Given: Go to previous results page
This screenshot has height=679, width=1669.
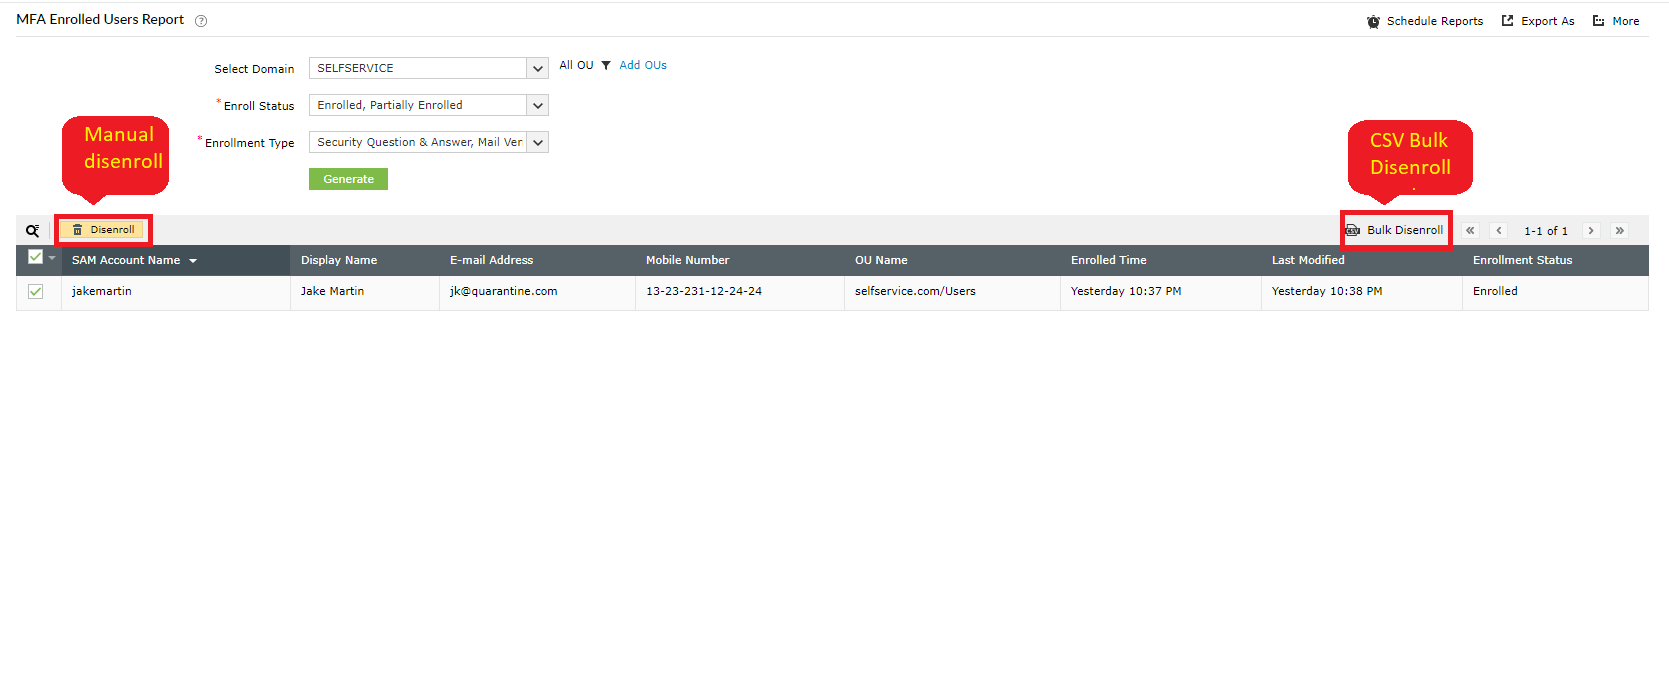Looking at the screenshot, I should [x=1498, y=230].
